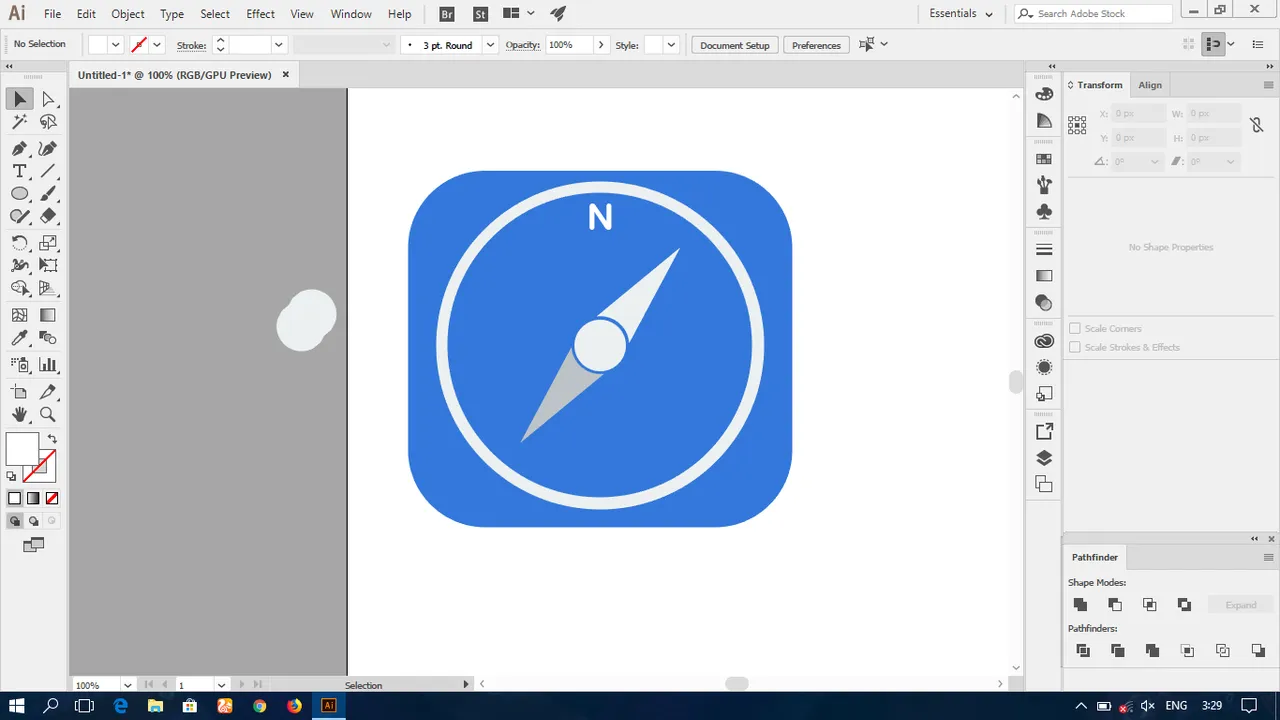Select the Direct Selection tool
Image resolution: width=1280 pixels, height=720 pixels.
48,99
